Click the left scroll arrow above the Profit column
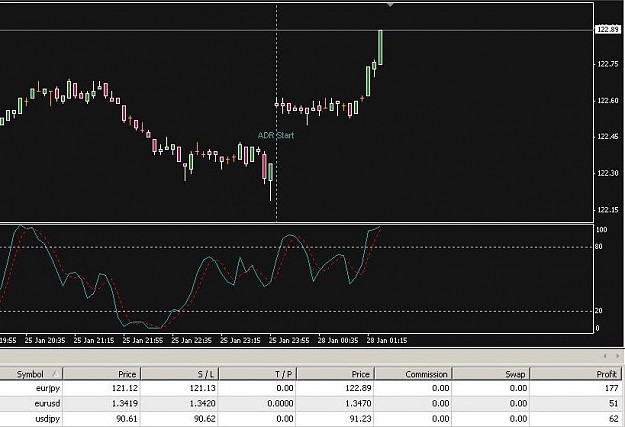Viewport: 625px width, 427px height. (x=605, y=356)
